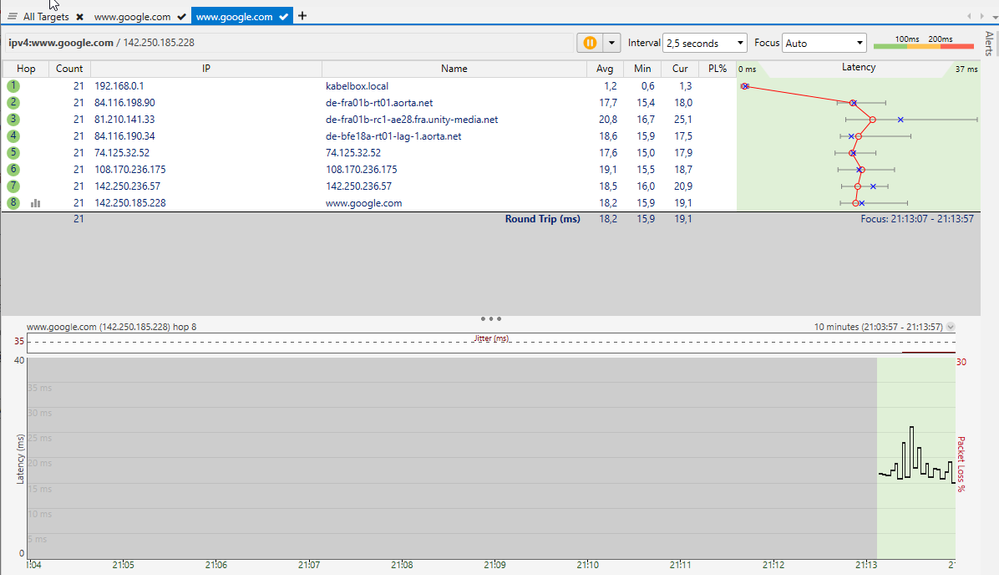999x575 pixels.
Task: Switch to the All Targets tab
Action: point(46,17)
